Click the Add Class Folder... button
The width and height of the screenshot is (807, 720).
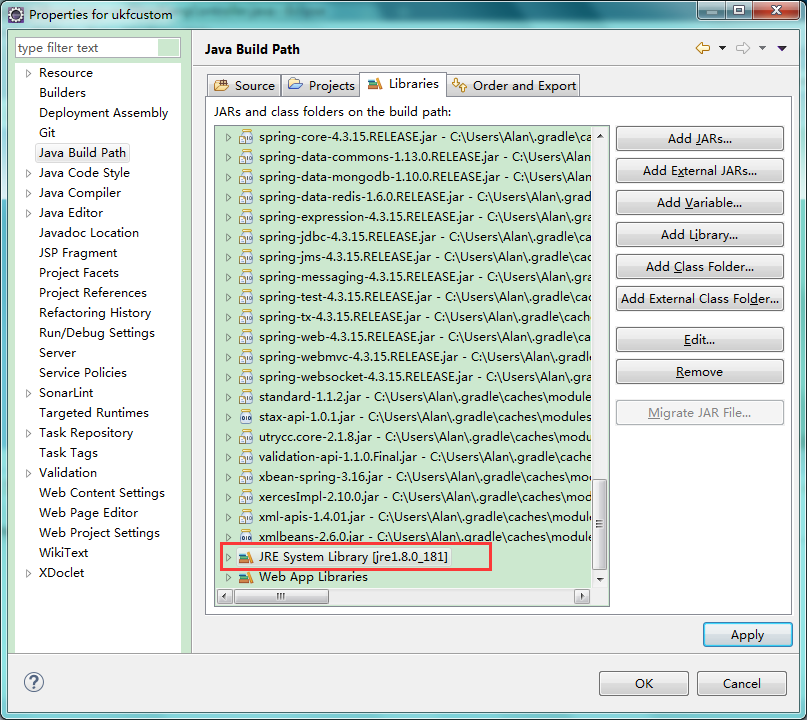point(699,267)
